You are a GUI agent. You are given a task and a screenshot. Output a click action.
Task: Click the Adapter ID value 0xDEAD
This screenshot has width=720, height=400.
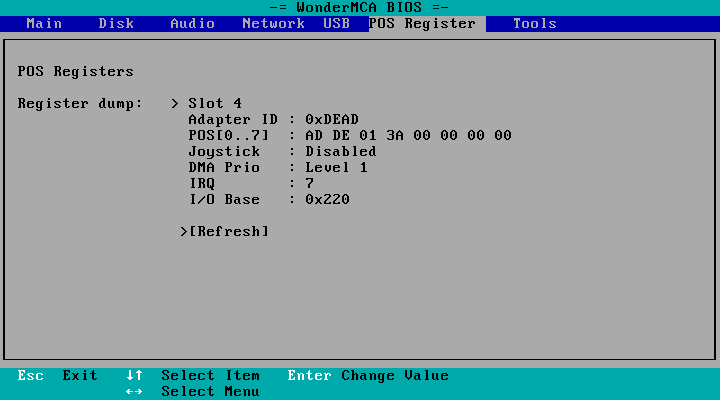click(332, 119)
